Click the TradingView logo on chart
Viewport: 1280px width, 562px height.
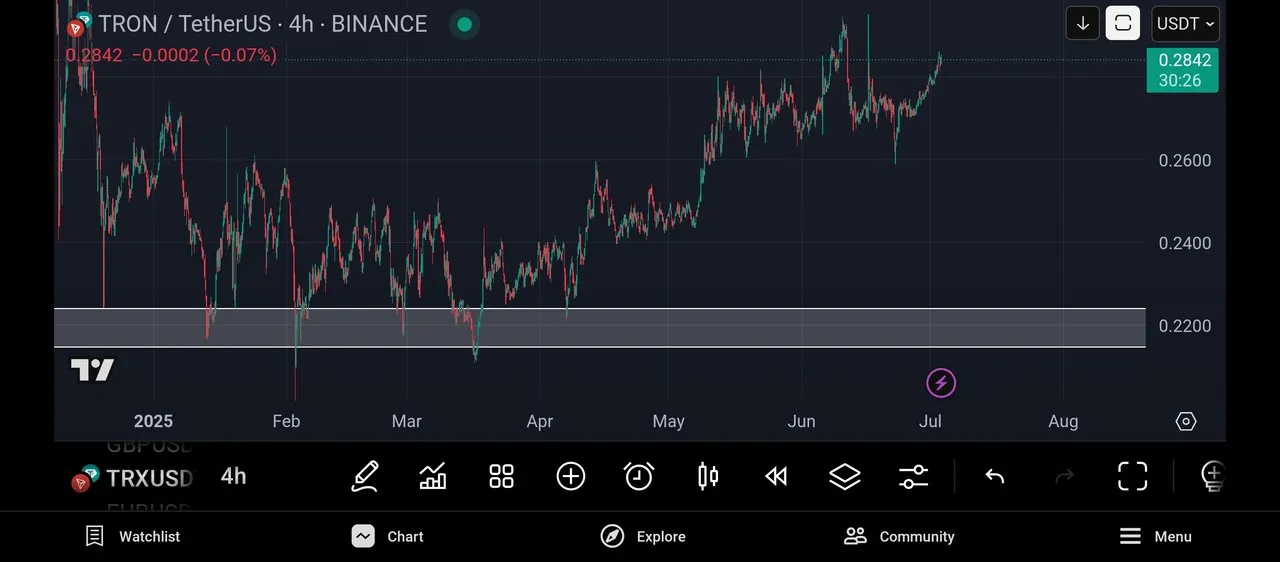pos(92,370)
